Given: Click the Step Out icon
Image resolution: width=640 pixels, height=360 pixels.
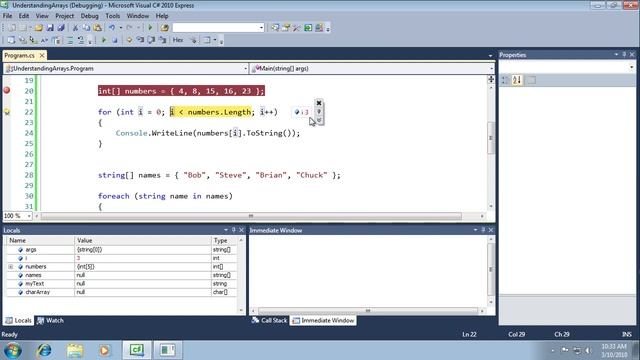Looking at the screenshot, I should pyautogui.click(x=162, y=40).
